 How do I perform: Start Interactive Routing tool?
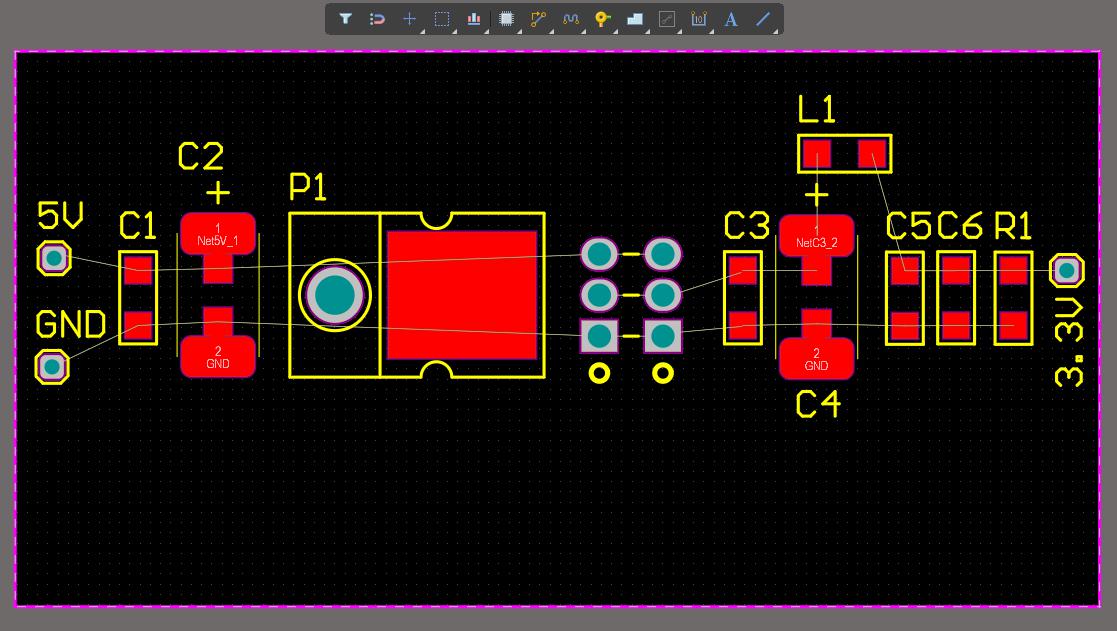click(x=539, y=19)
